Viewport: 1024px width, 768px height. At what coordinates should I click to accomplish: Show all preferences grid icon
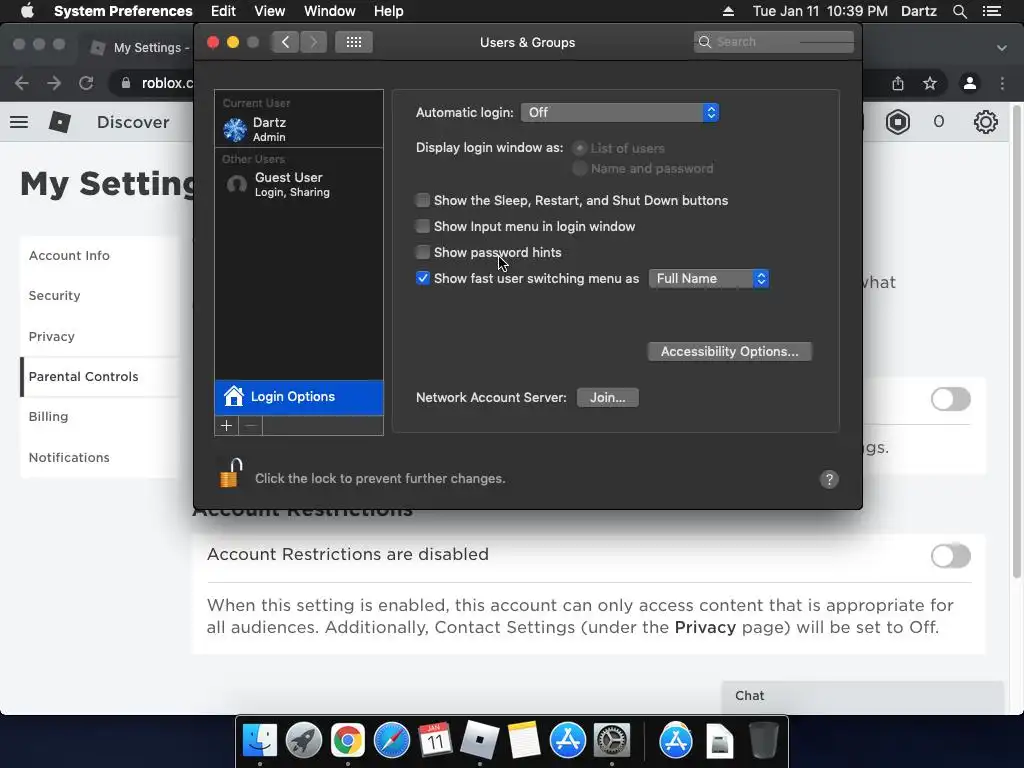354,42
